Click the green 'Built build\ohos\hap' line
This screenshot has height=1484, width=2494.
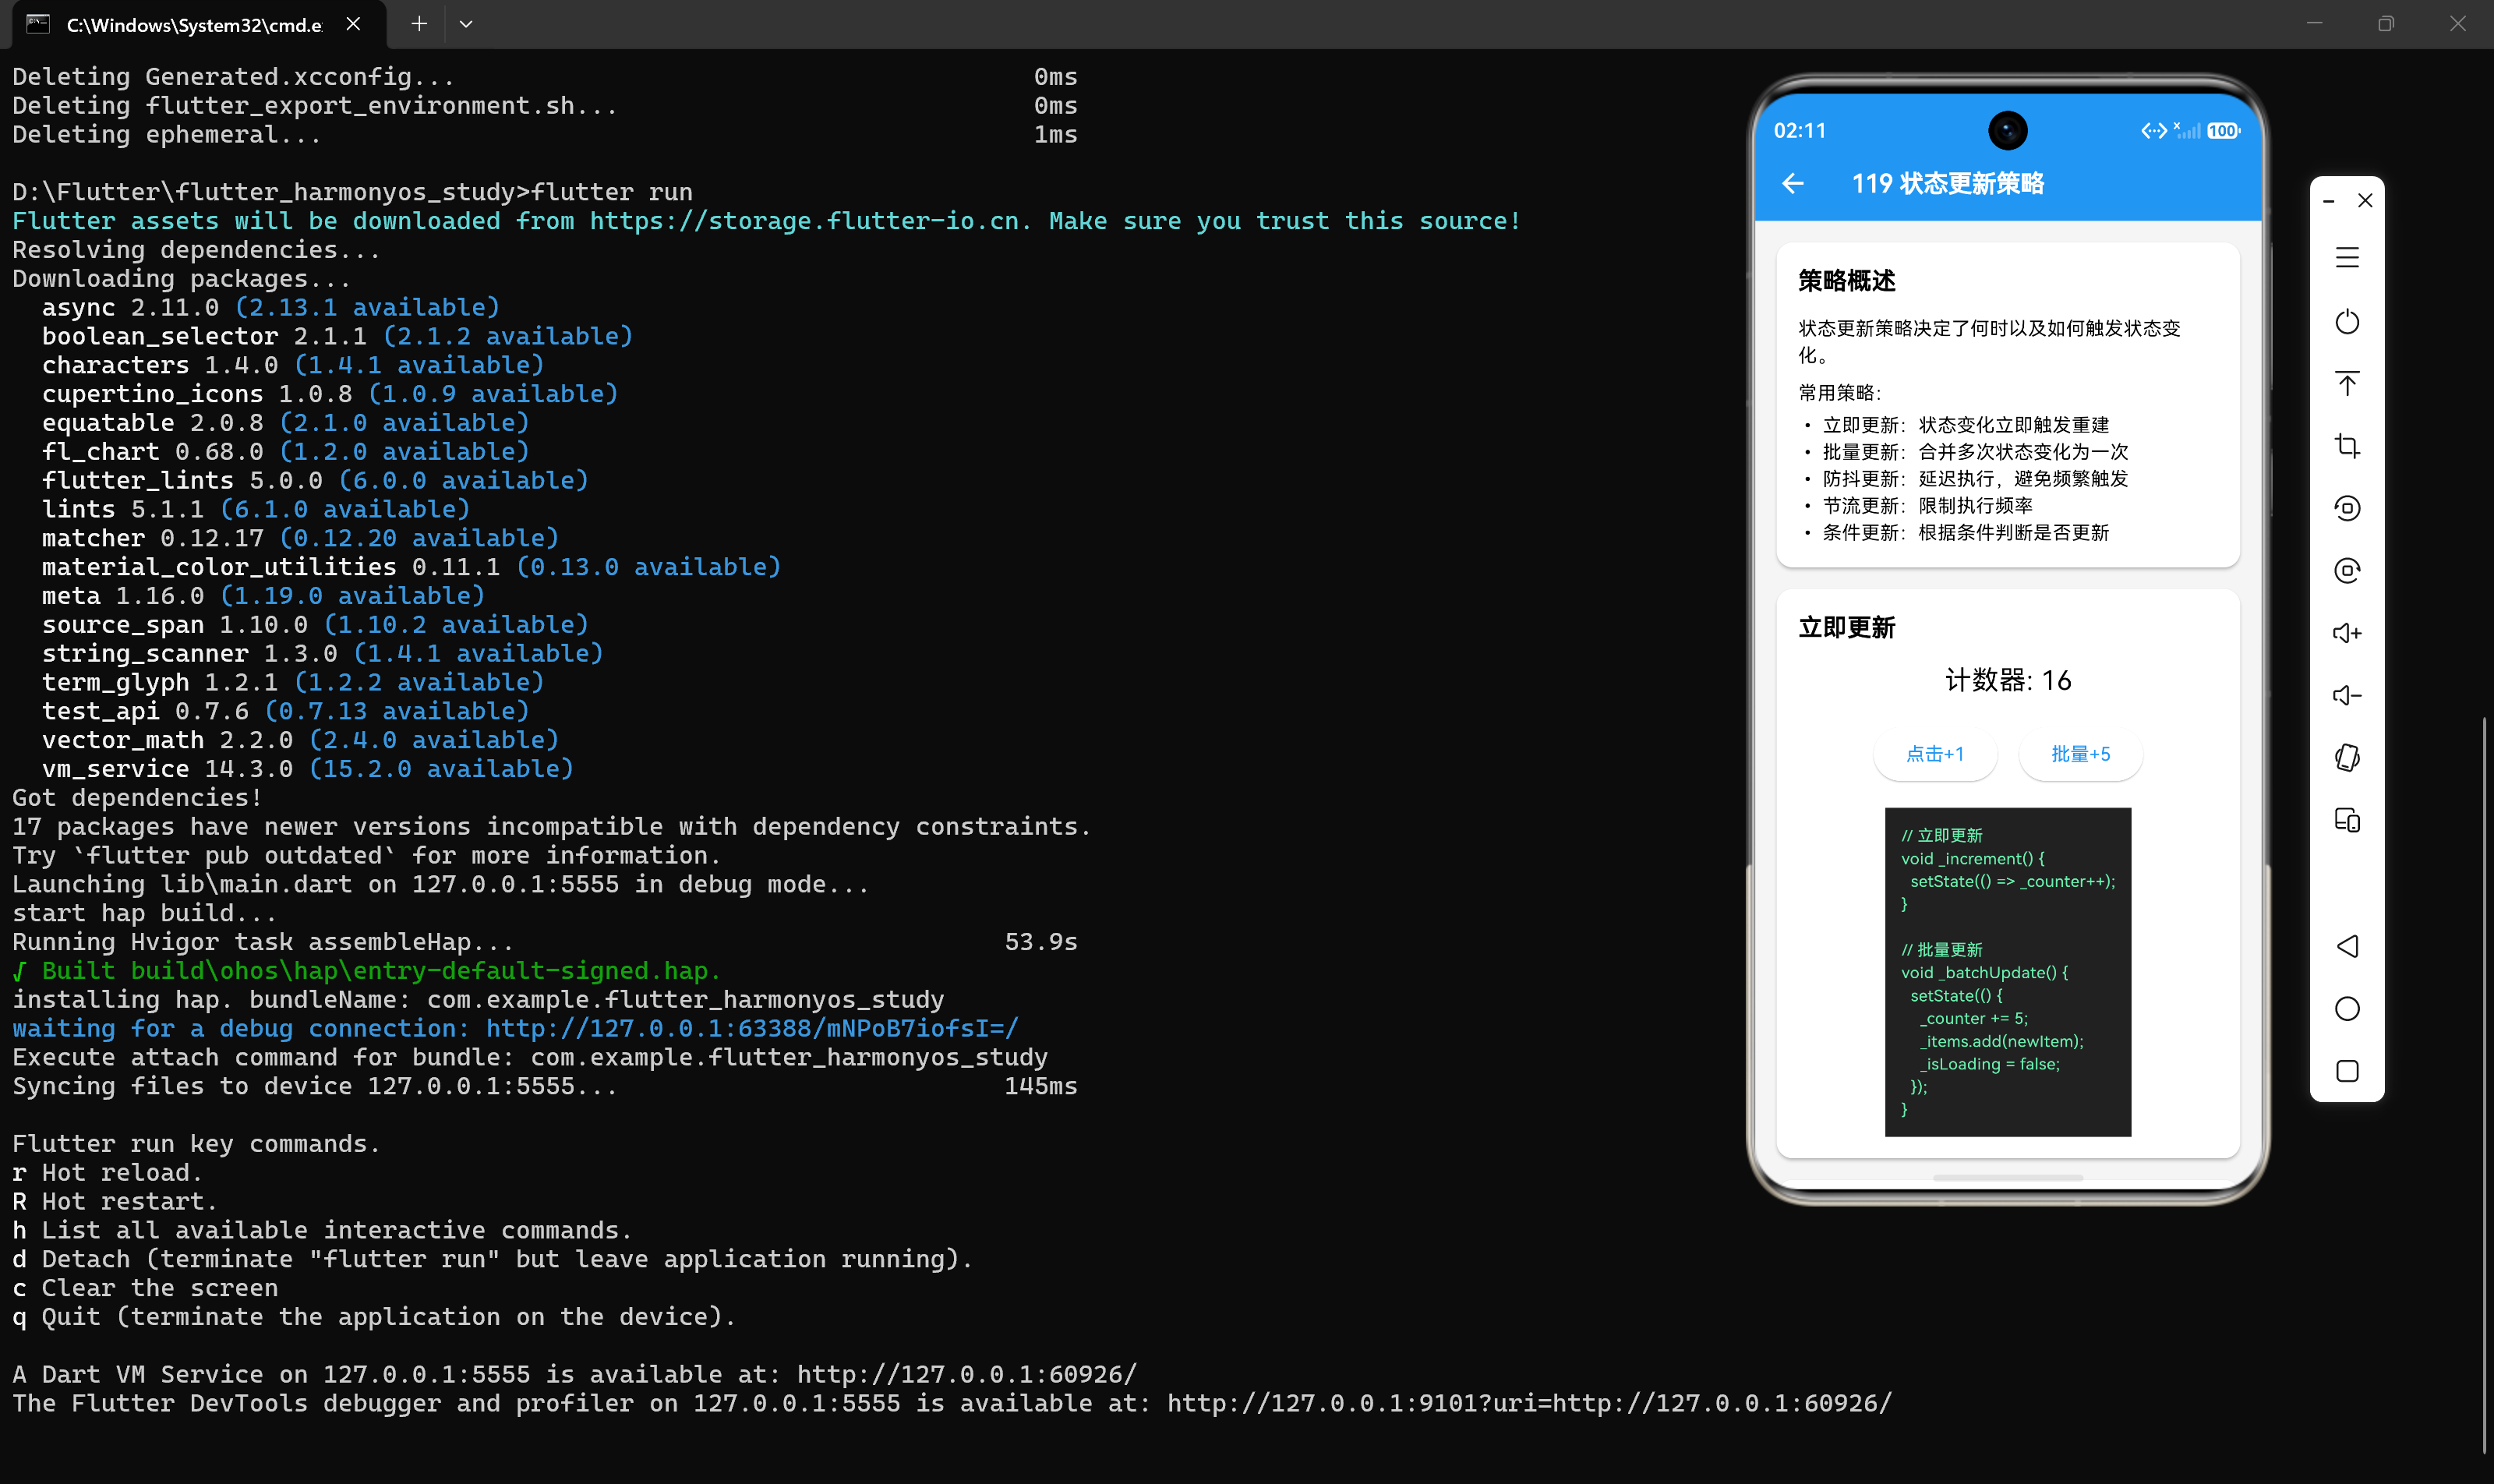[366, 971]
